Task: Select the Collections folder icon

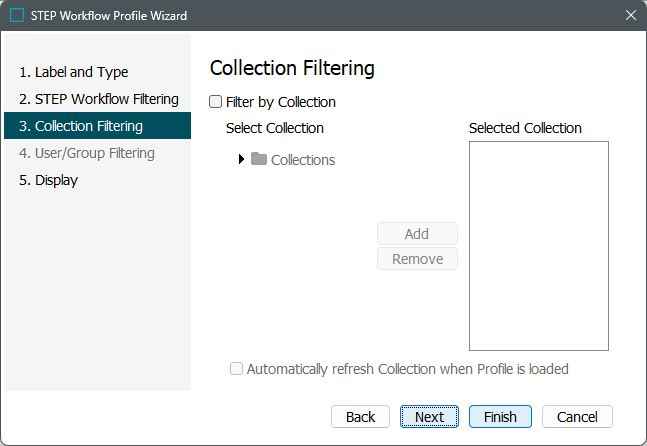Action: (x=259, y=159)
